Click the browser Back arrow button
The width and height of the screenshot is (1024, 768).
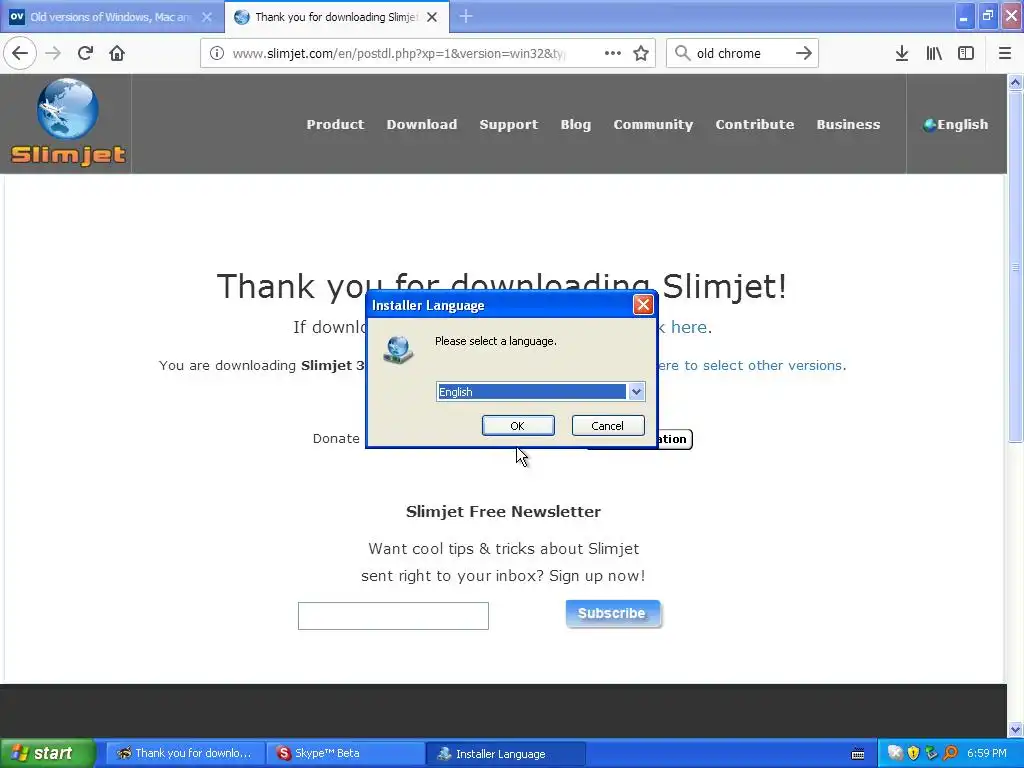click(x=20, y=53)
